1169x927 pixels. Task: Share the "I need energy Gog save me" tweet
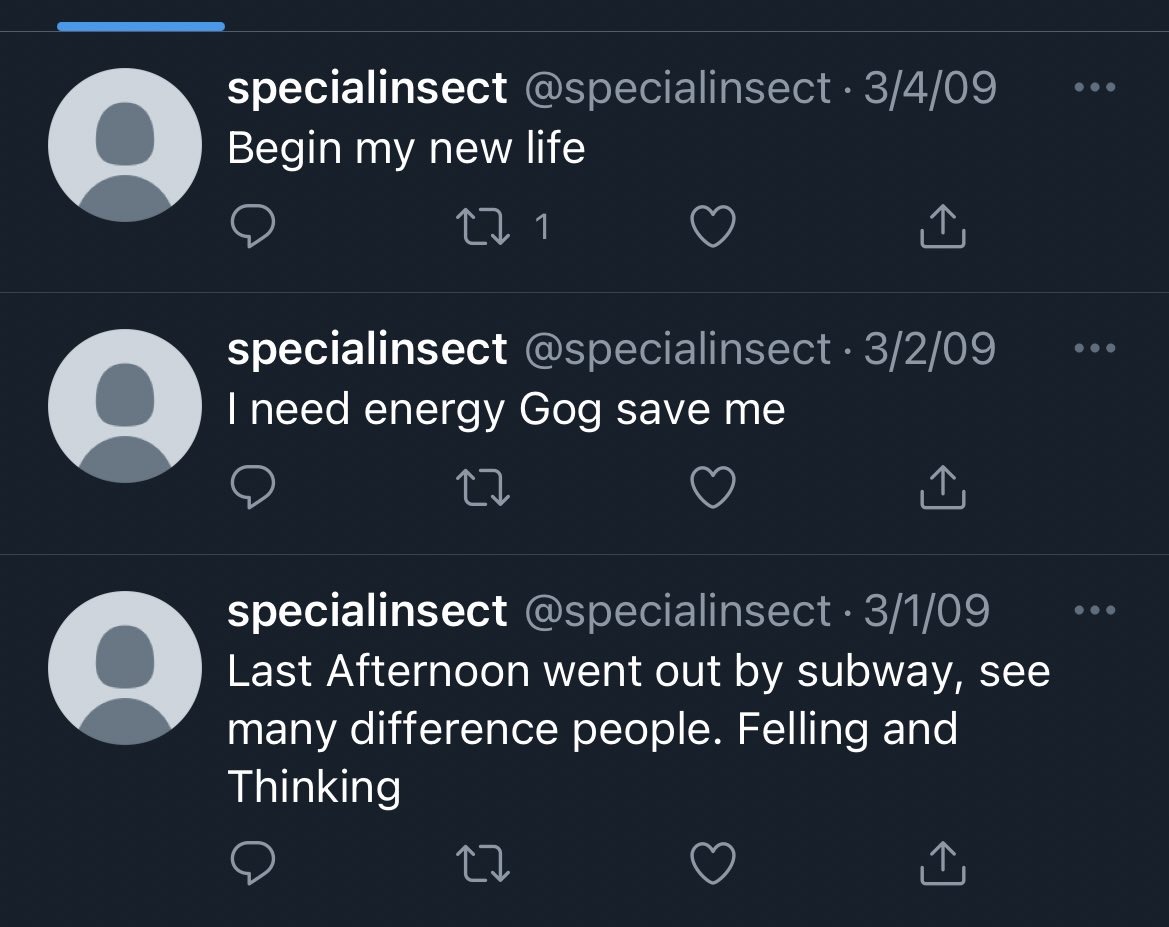(942, 489)
